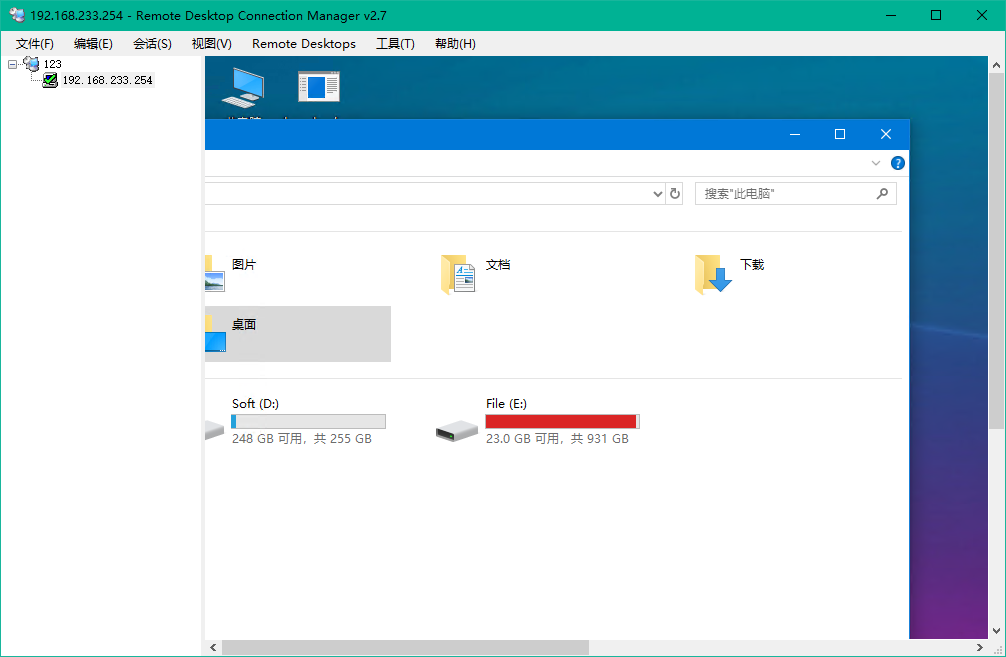Close the remote Explorer window
The height and width of the screenshot is (657, 1006).
(x=886, y=134)
